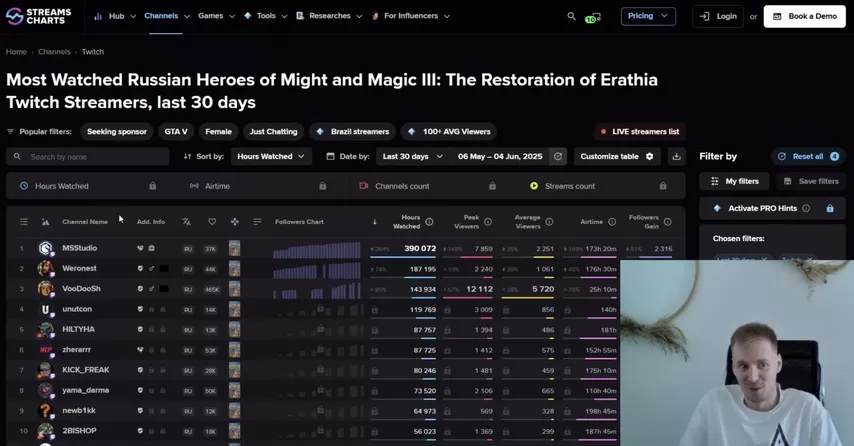
Task: Open the Sort by Hours Watched dropdown
Action: [271, 156]
